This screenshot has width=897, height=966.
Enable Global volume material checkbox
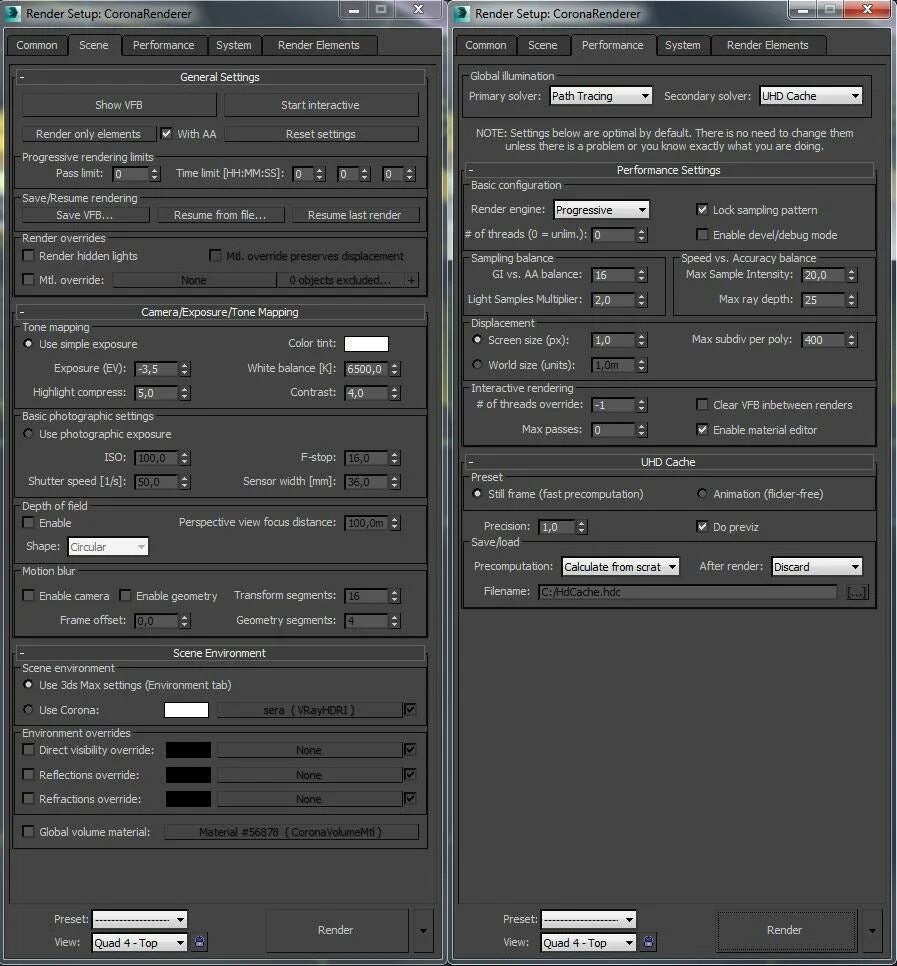click(x=28, y=832)
